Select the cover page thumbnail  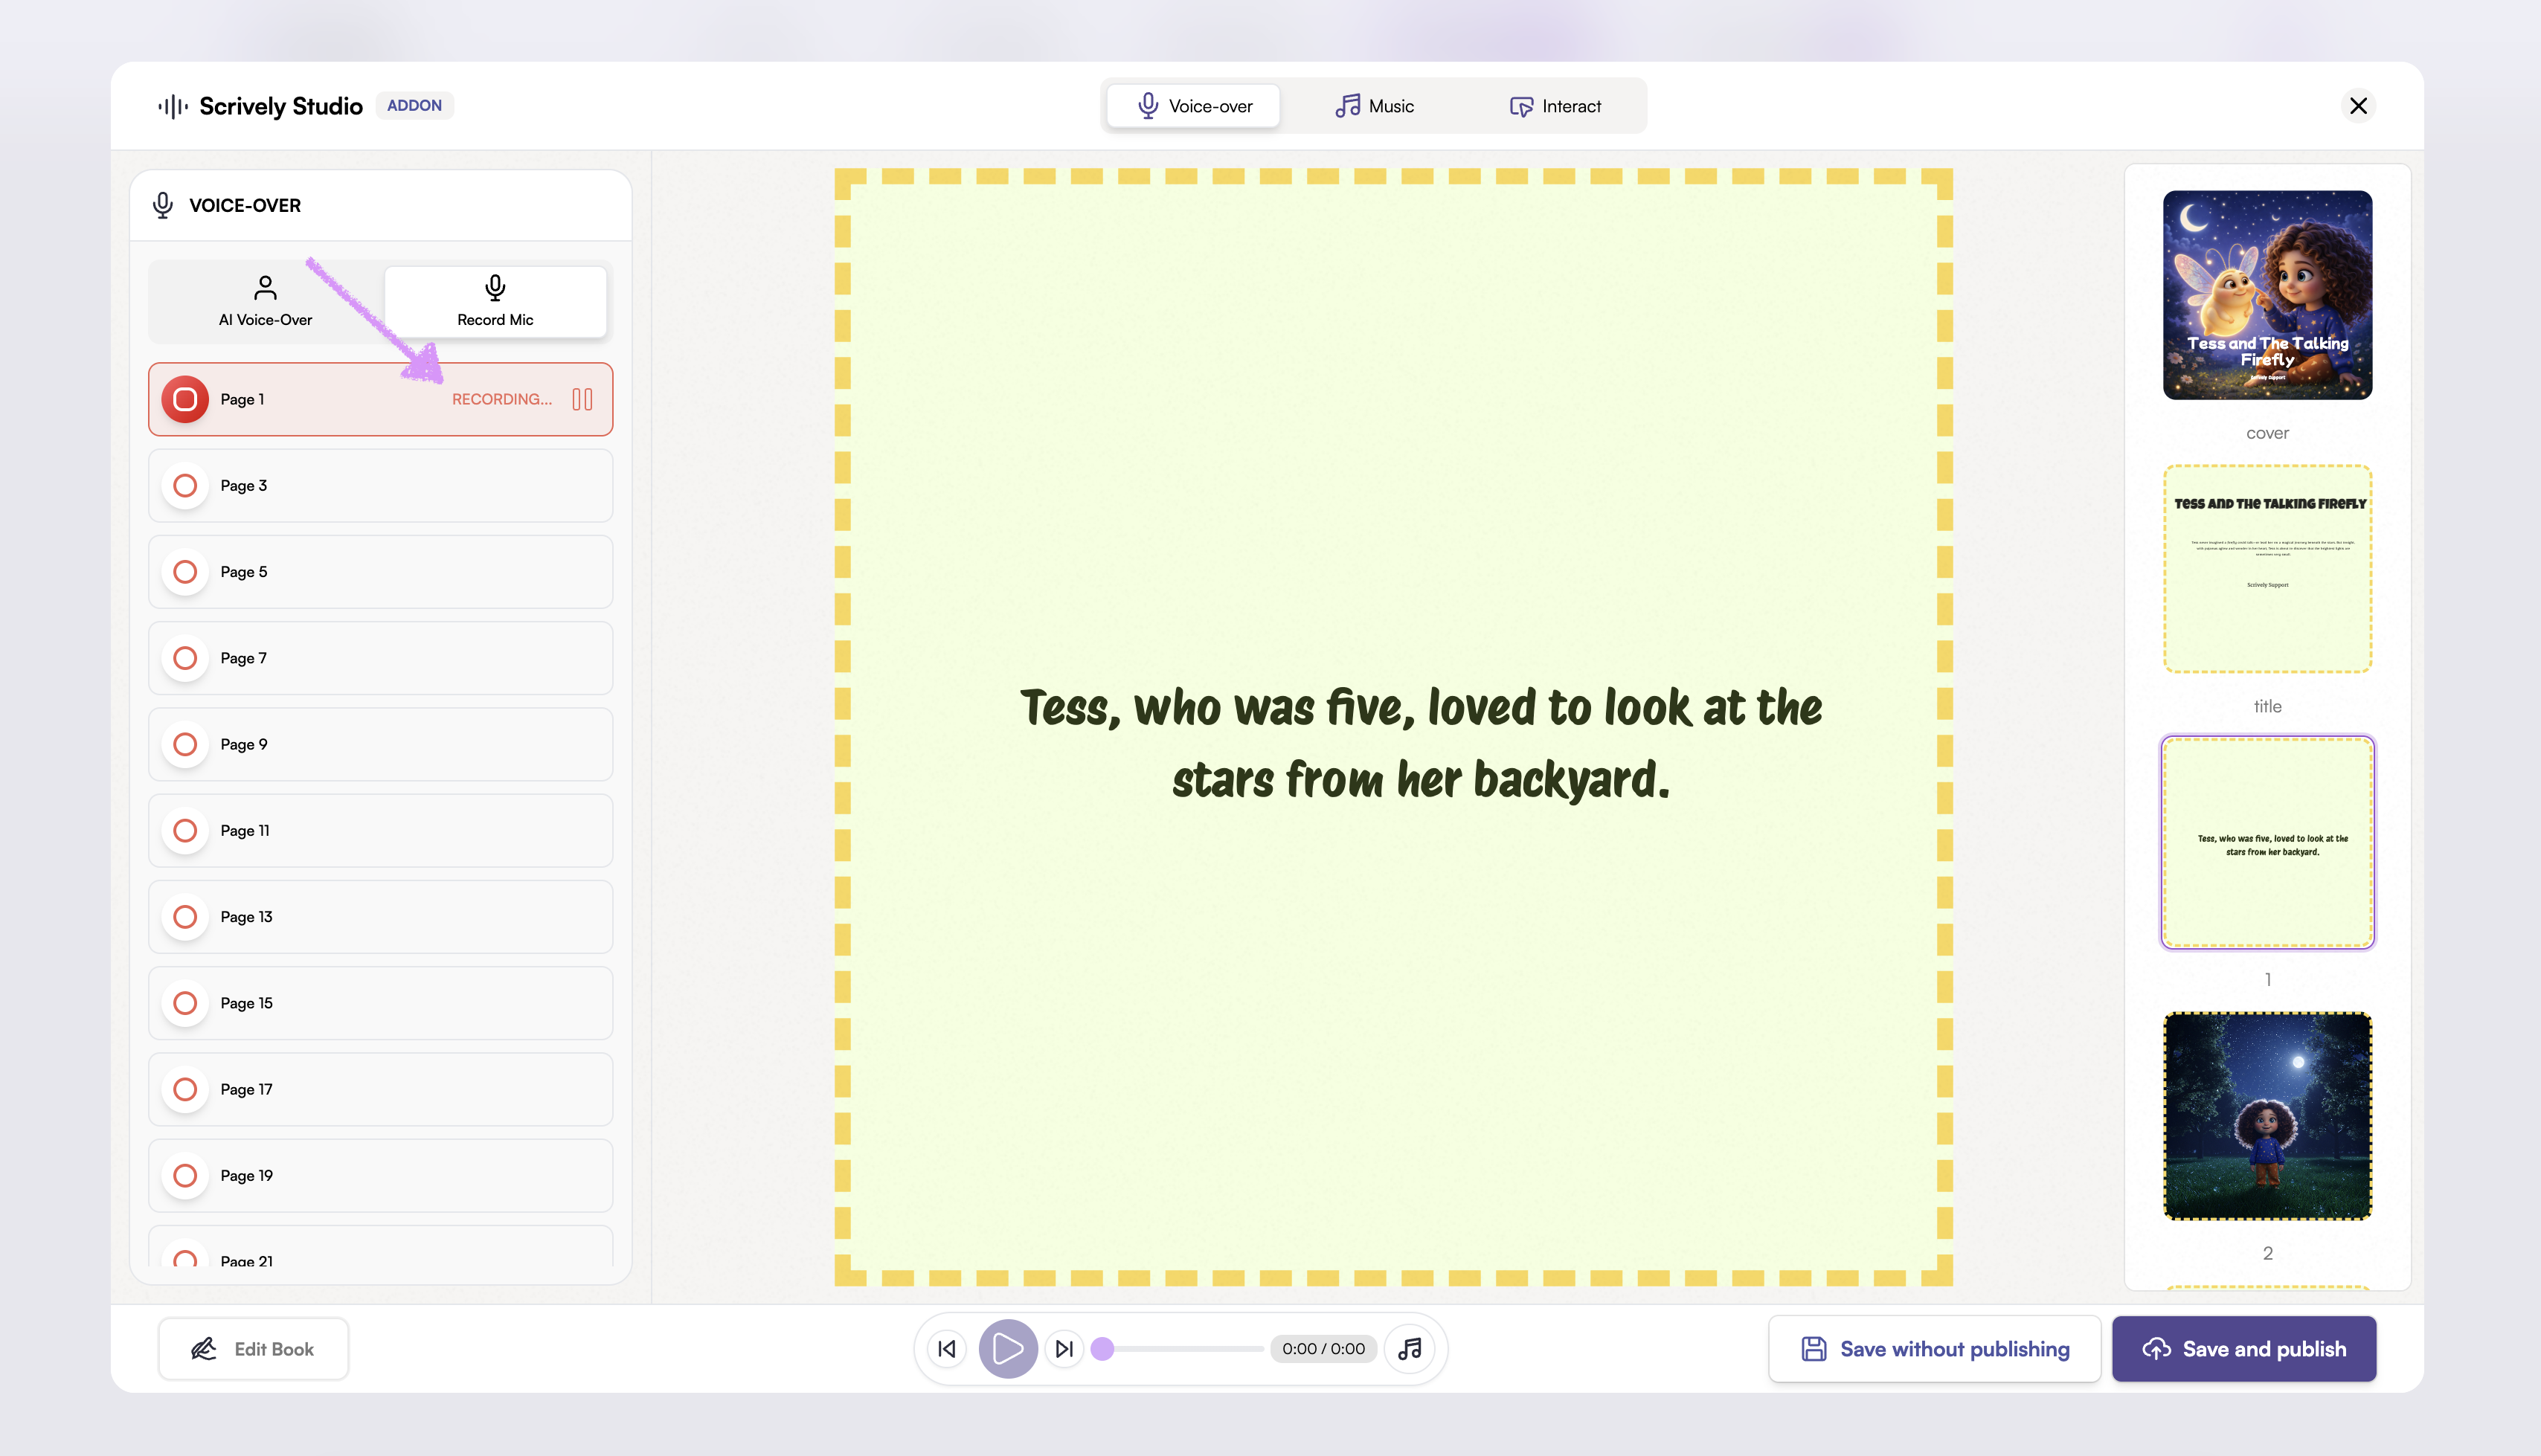(x=2267, y=295)
